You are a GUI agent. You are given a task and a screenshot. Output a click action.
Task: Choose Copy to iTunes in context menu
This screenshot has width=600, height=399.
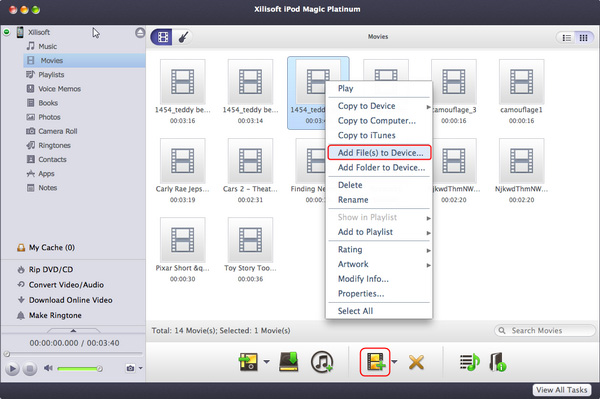tap(379, 135)
